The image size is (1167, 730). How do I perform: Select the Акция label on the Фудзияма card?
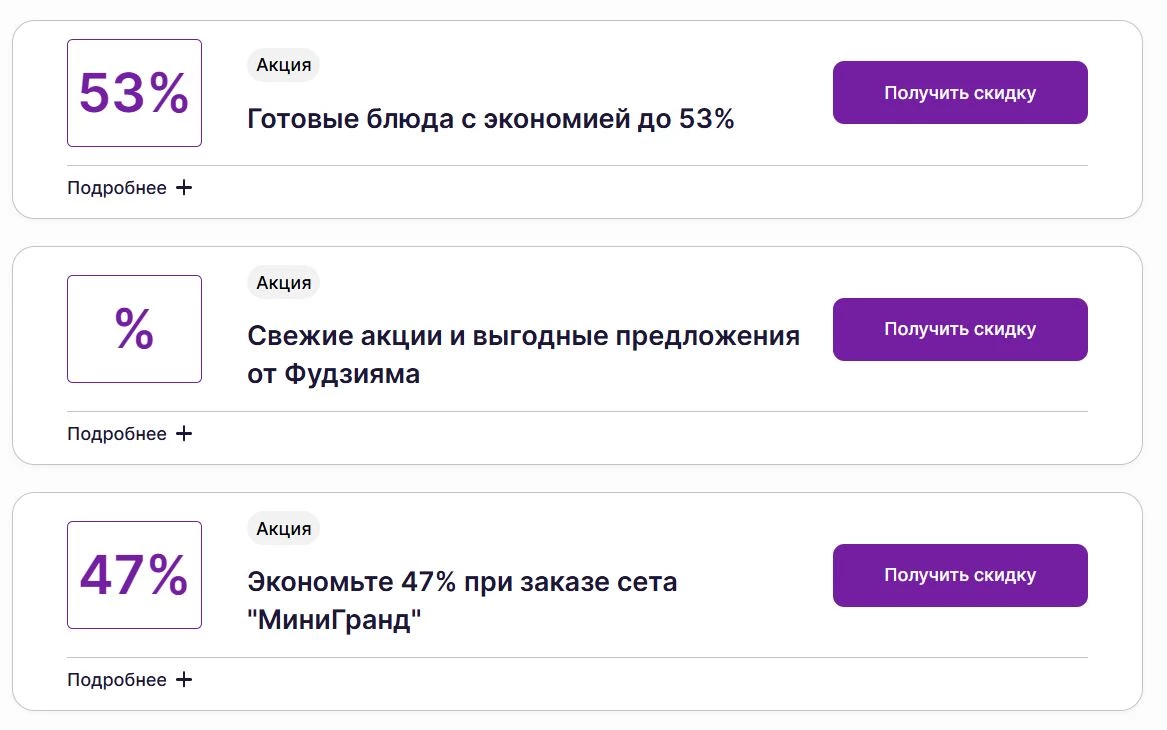[x=283, y=282]
